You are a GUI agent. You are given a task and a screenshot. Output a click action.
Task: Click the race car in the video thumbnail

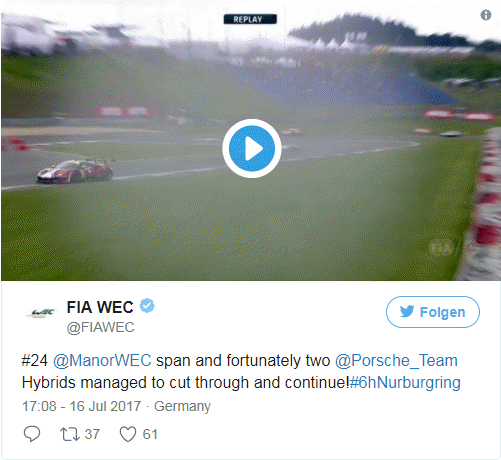pos(75,171)
